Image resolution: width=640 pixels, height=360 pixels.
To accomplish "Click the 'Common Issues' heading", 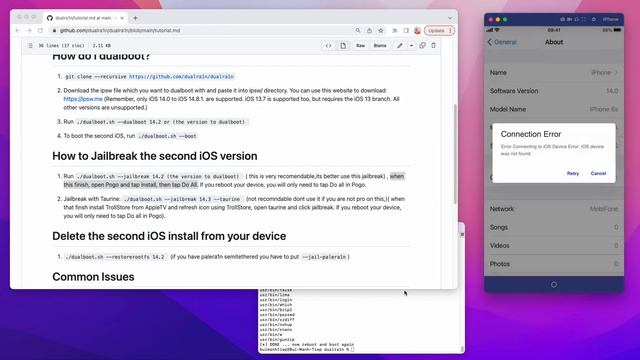I will [x=93, y=277].
